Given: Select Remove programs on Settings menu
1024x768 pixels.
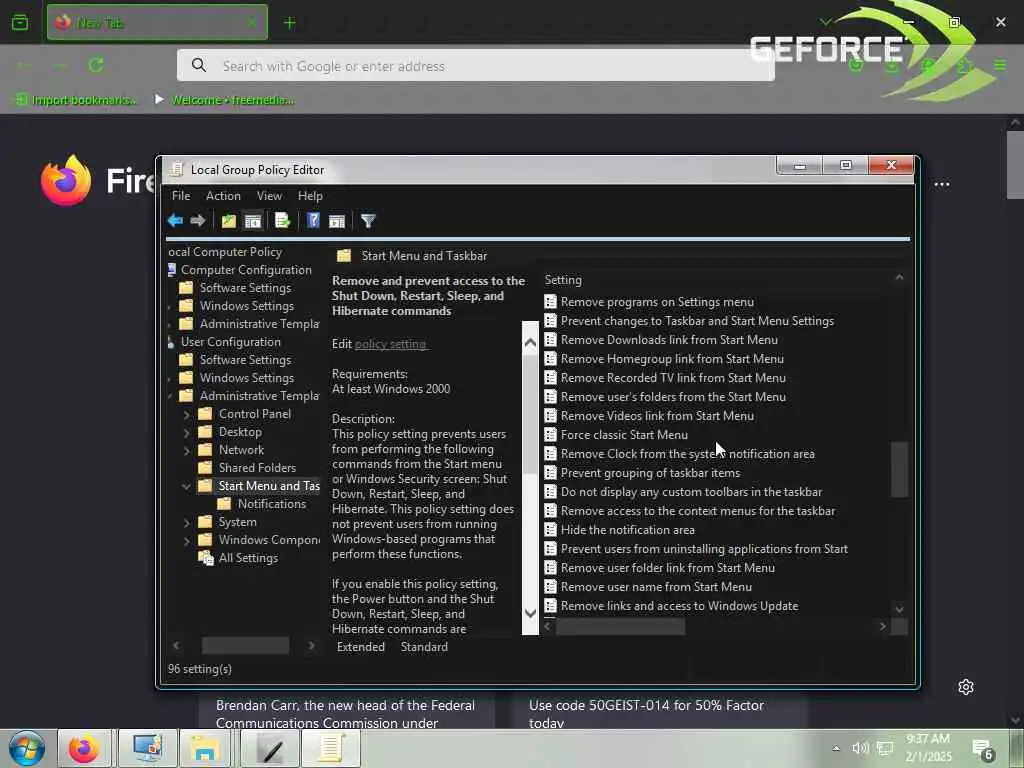Looking at the screenshot, I should (x=657, y=302).
